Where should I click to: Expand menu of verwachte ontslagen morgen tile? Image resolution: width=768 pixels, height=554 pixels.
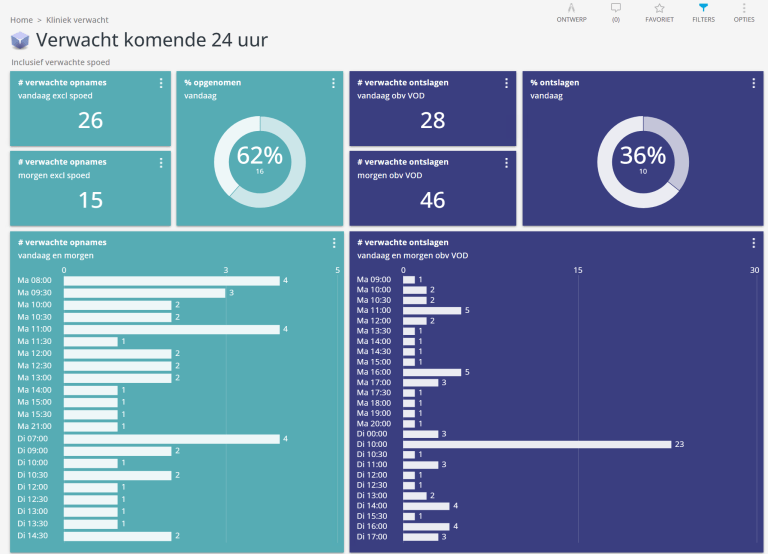507,163
